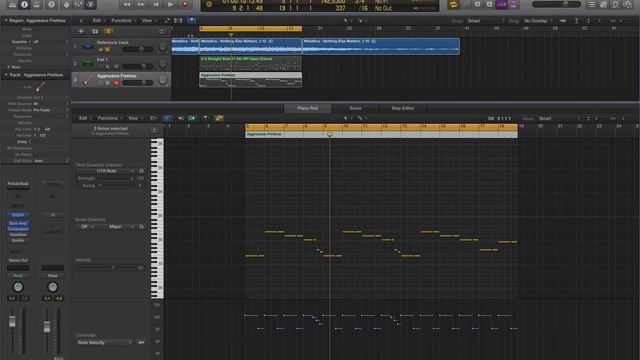
Task: Toggle the purple Count-in button
Action: coord(502,4)
